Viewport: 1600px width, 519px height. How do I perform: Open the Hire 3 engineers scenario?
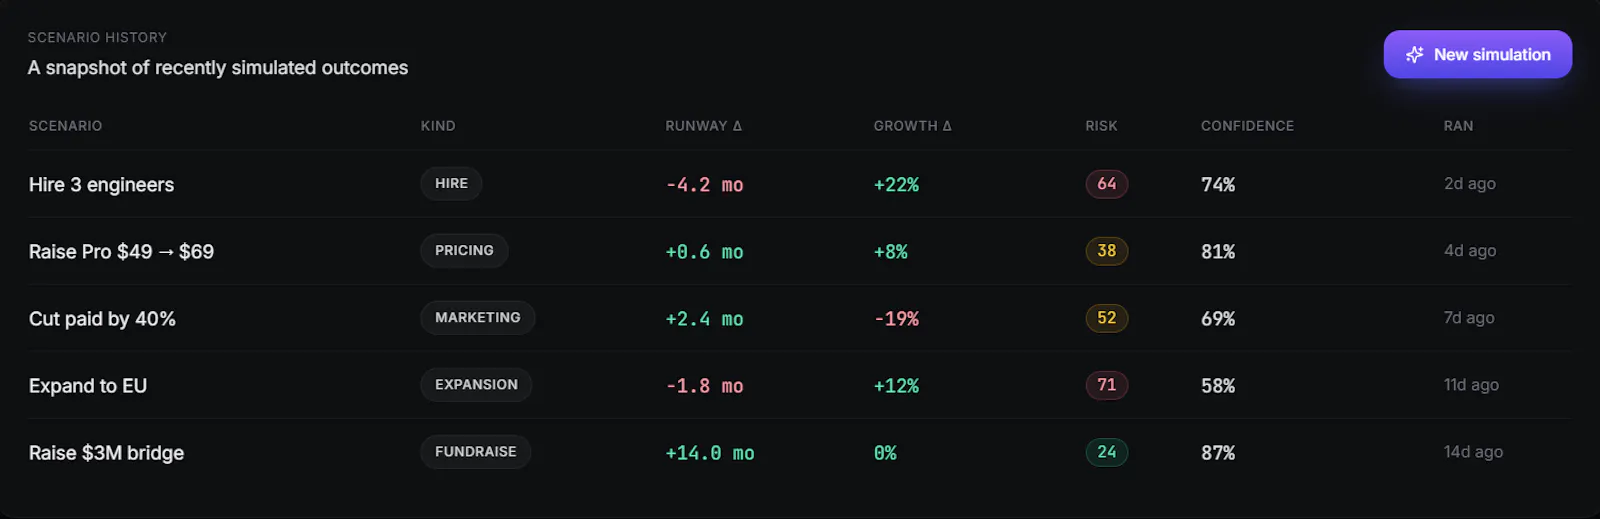click(x=101, y=185)
